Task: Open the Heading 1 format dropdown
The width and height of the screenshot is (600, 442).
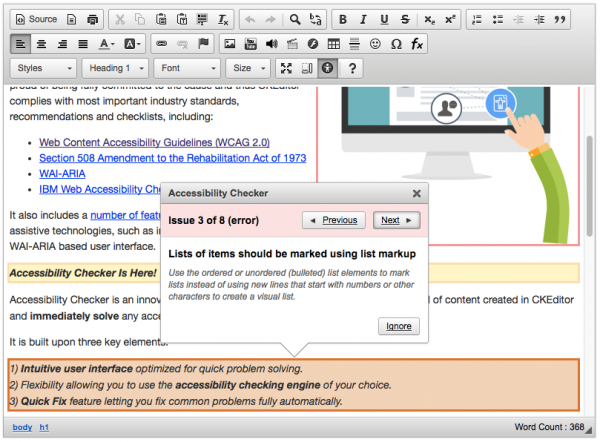Action: pyautogui.click(x=115, y=68)
